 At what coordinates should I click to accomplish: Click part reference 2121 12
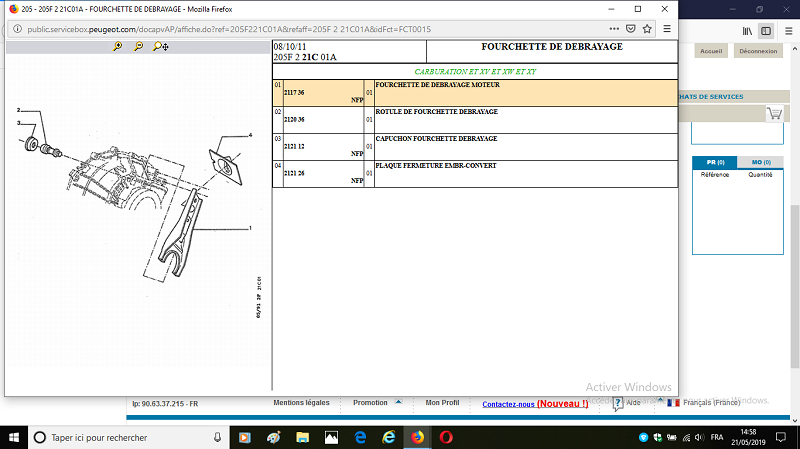(x=294, y=146)
